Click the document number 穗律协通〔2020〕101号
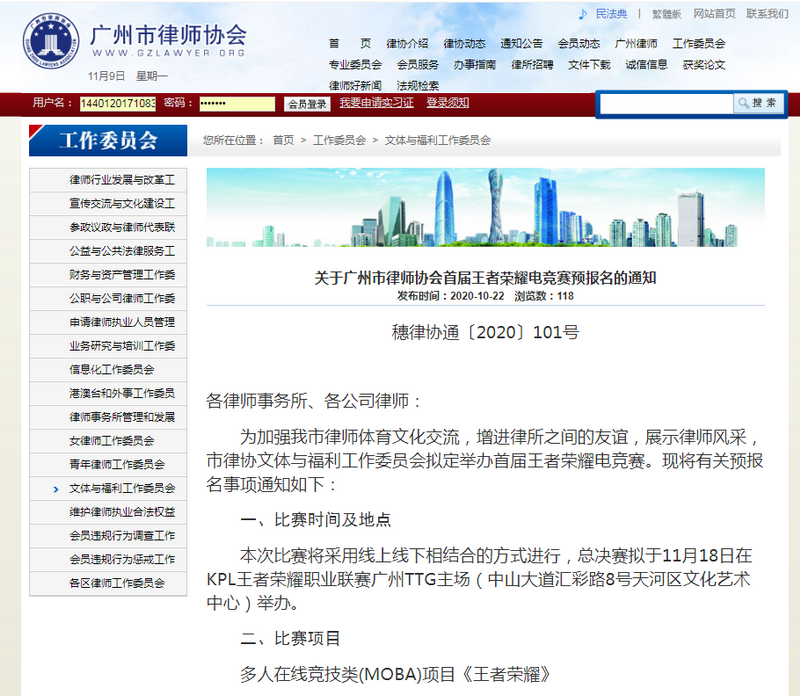Screen dimensions: 800x696 [485, 332]
